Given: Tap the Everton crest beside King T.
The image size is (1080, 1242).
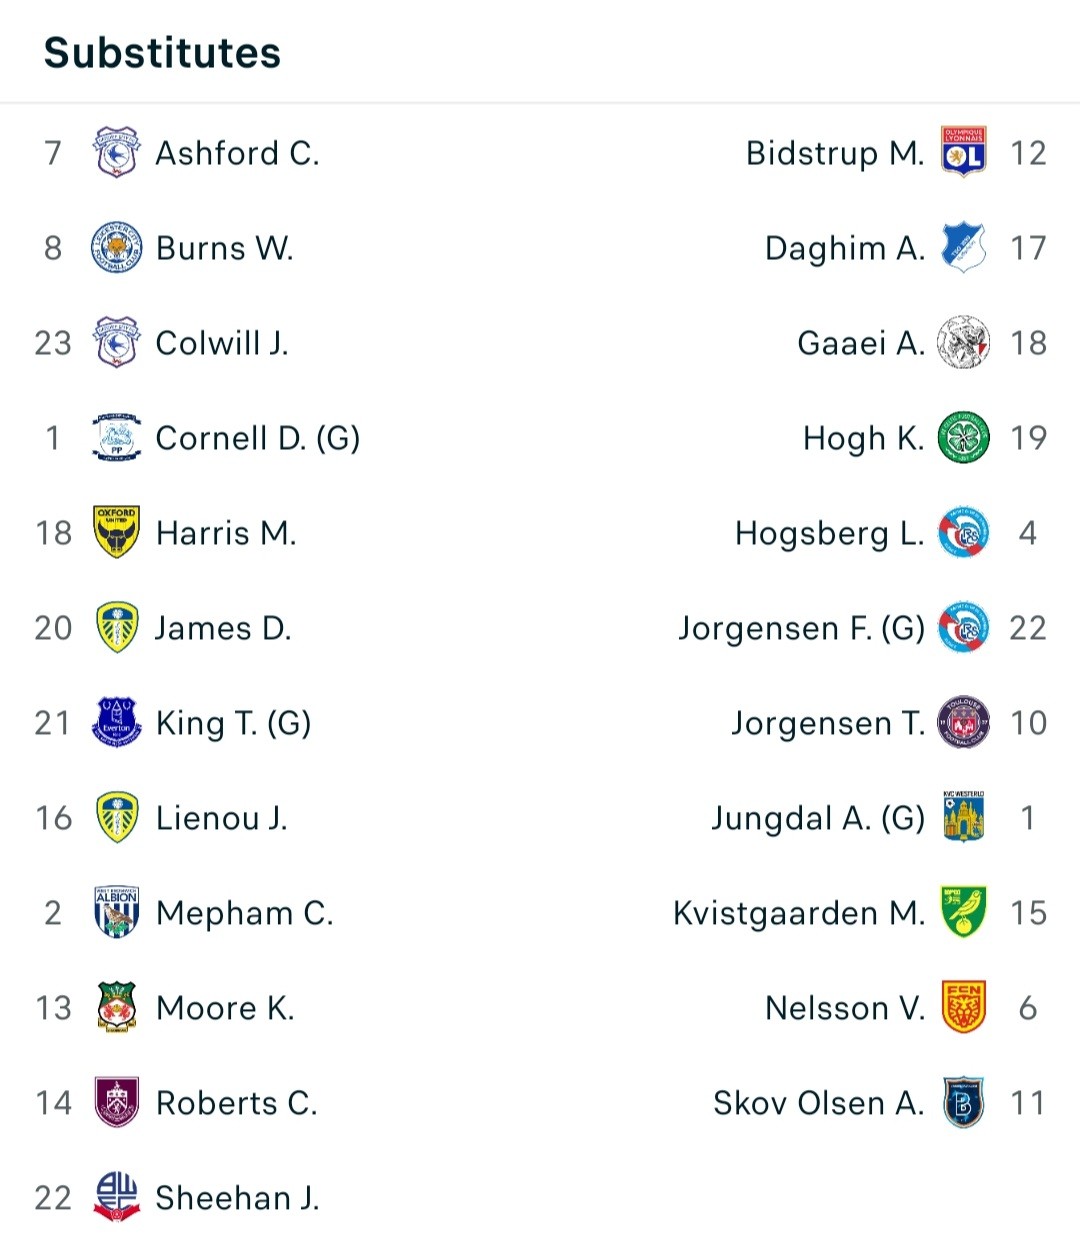Looking at the screenshot, I should pos(116,723).
